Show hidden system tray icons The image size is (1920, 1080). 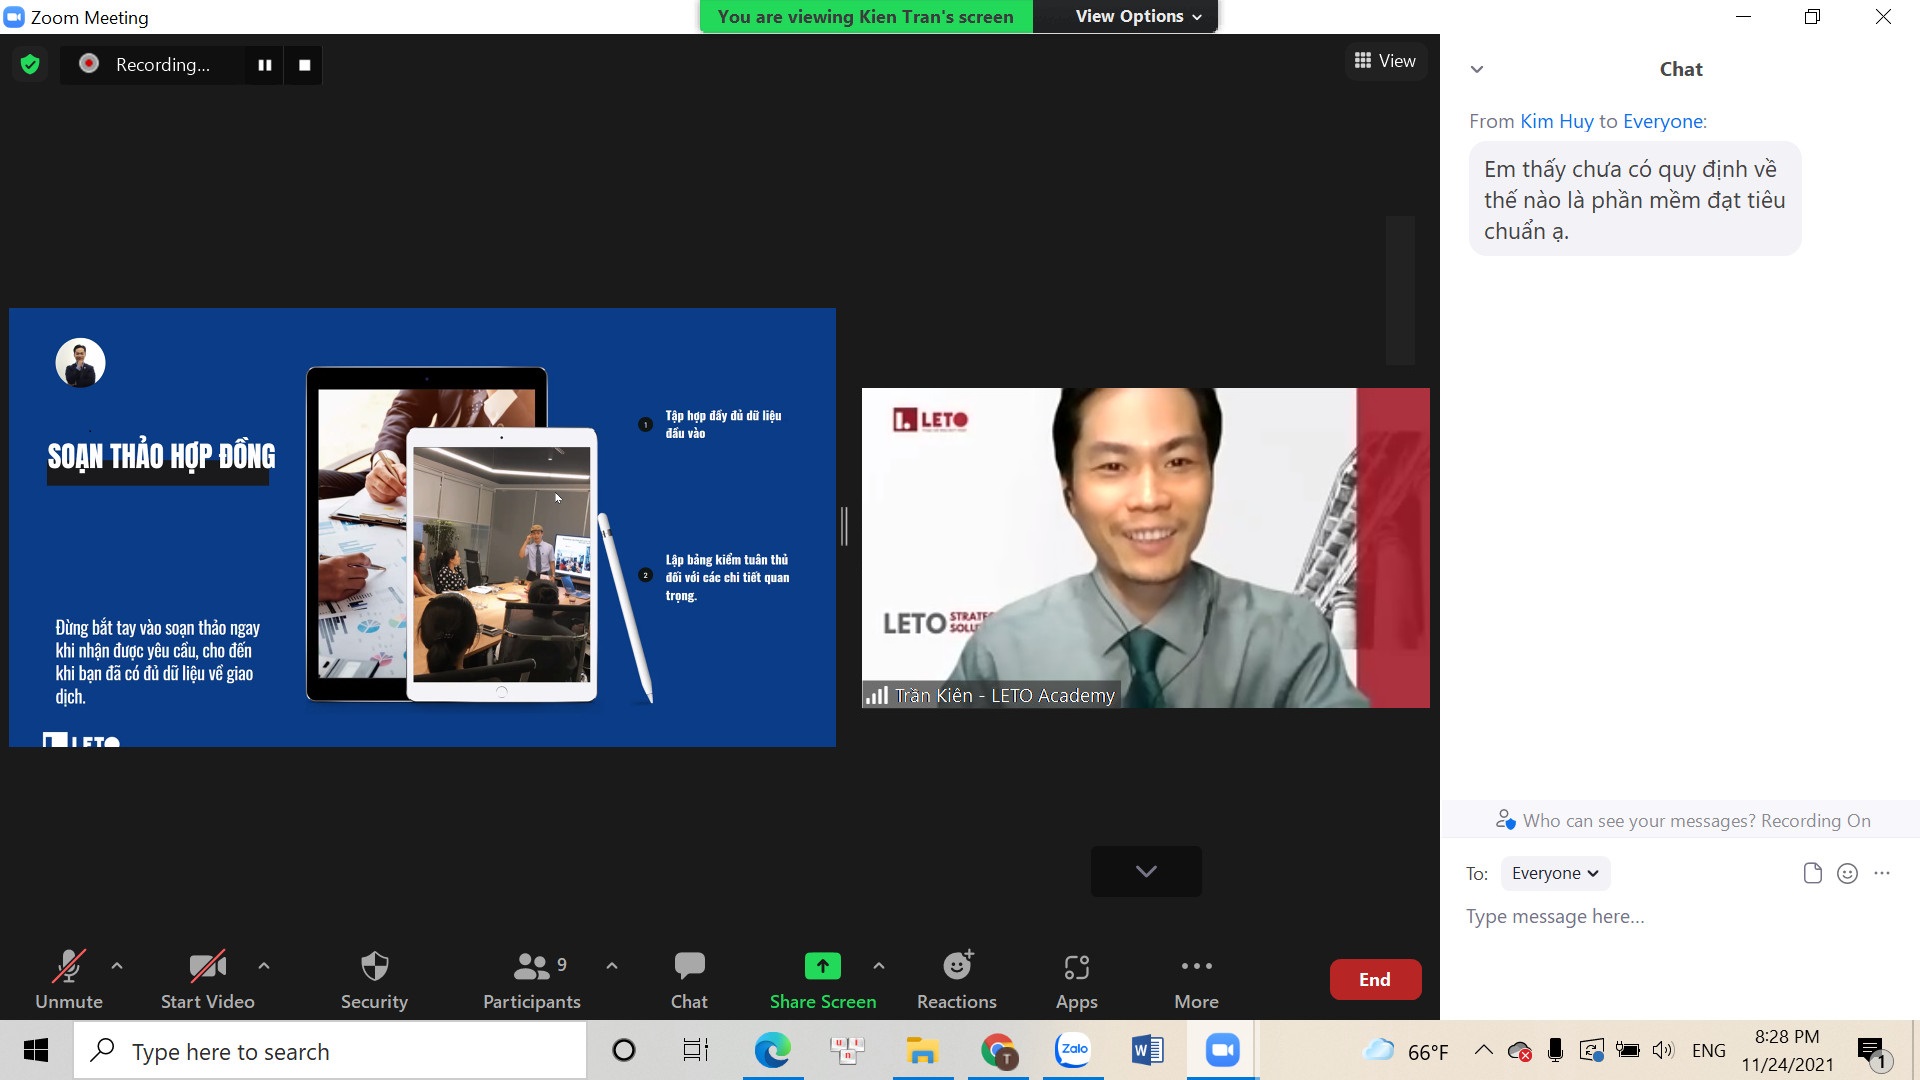(1484, 1050)
